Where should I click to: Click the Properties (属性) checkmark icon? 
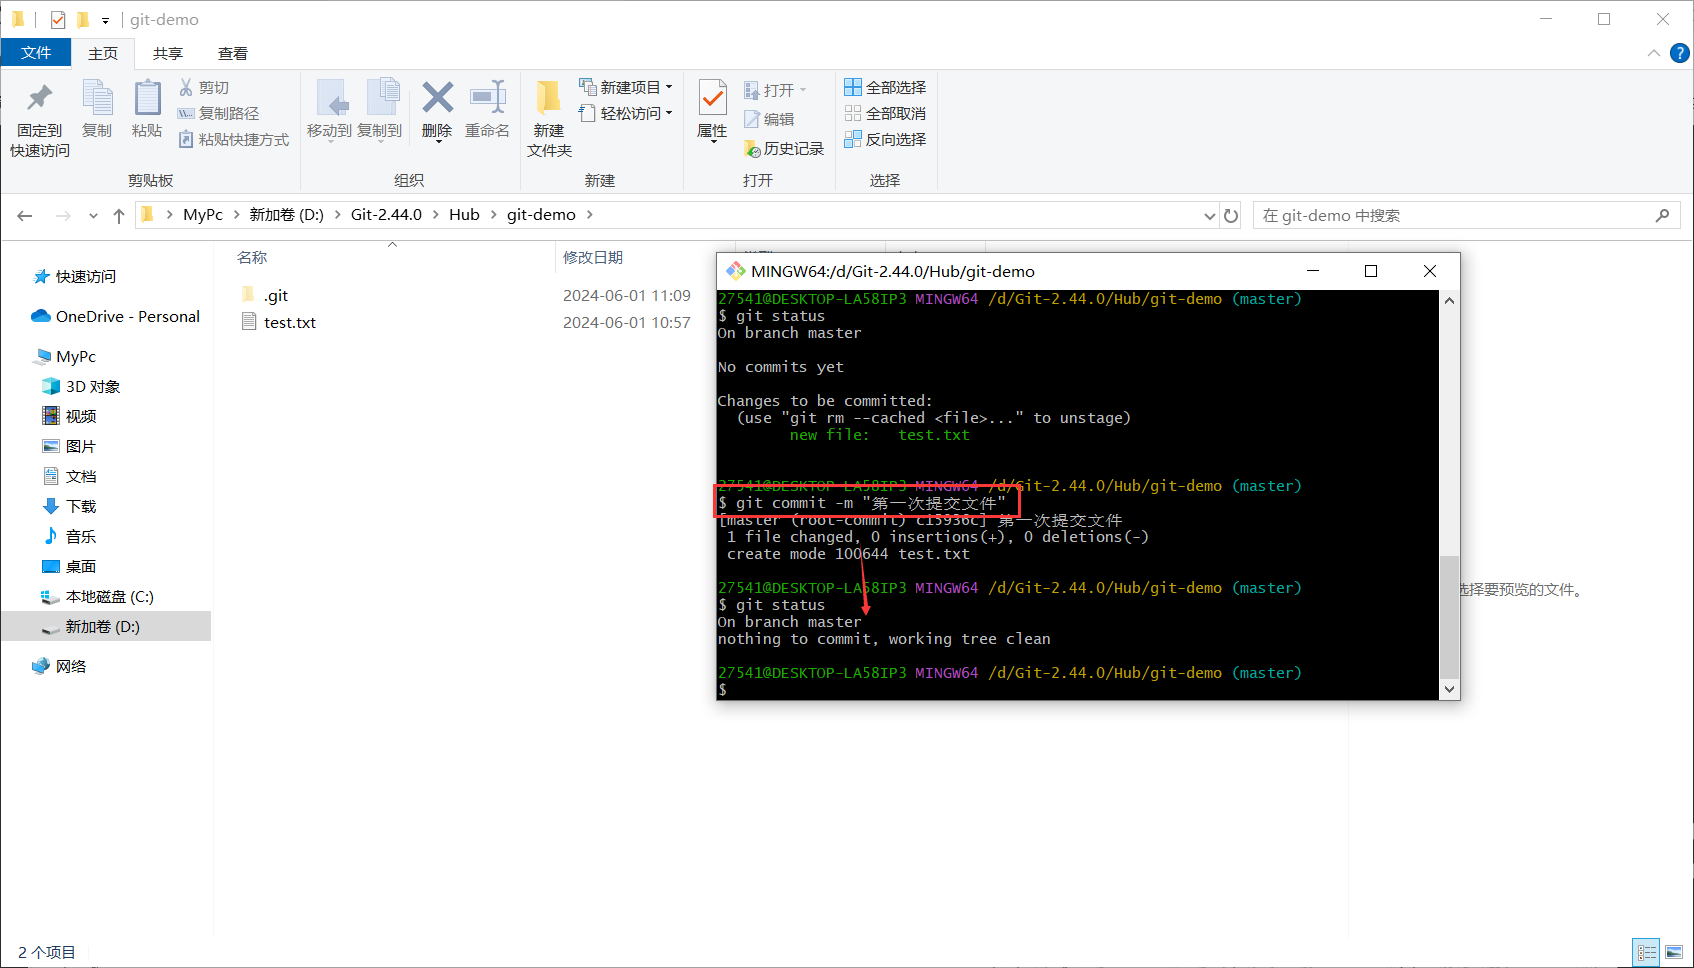point(712,98)
